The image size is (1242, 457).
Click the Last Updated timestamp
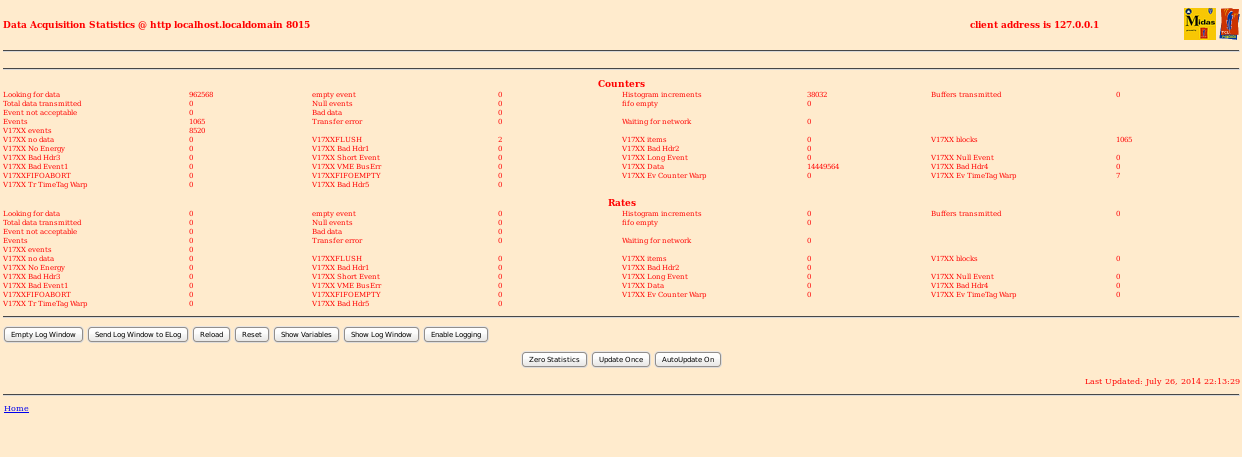click(x=1162, y=381)
